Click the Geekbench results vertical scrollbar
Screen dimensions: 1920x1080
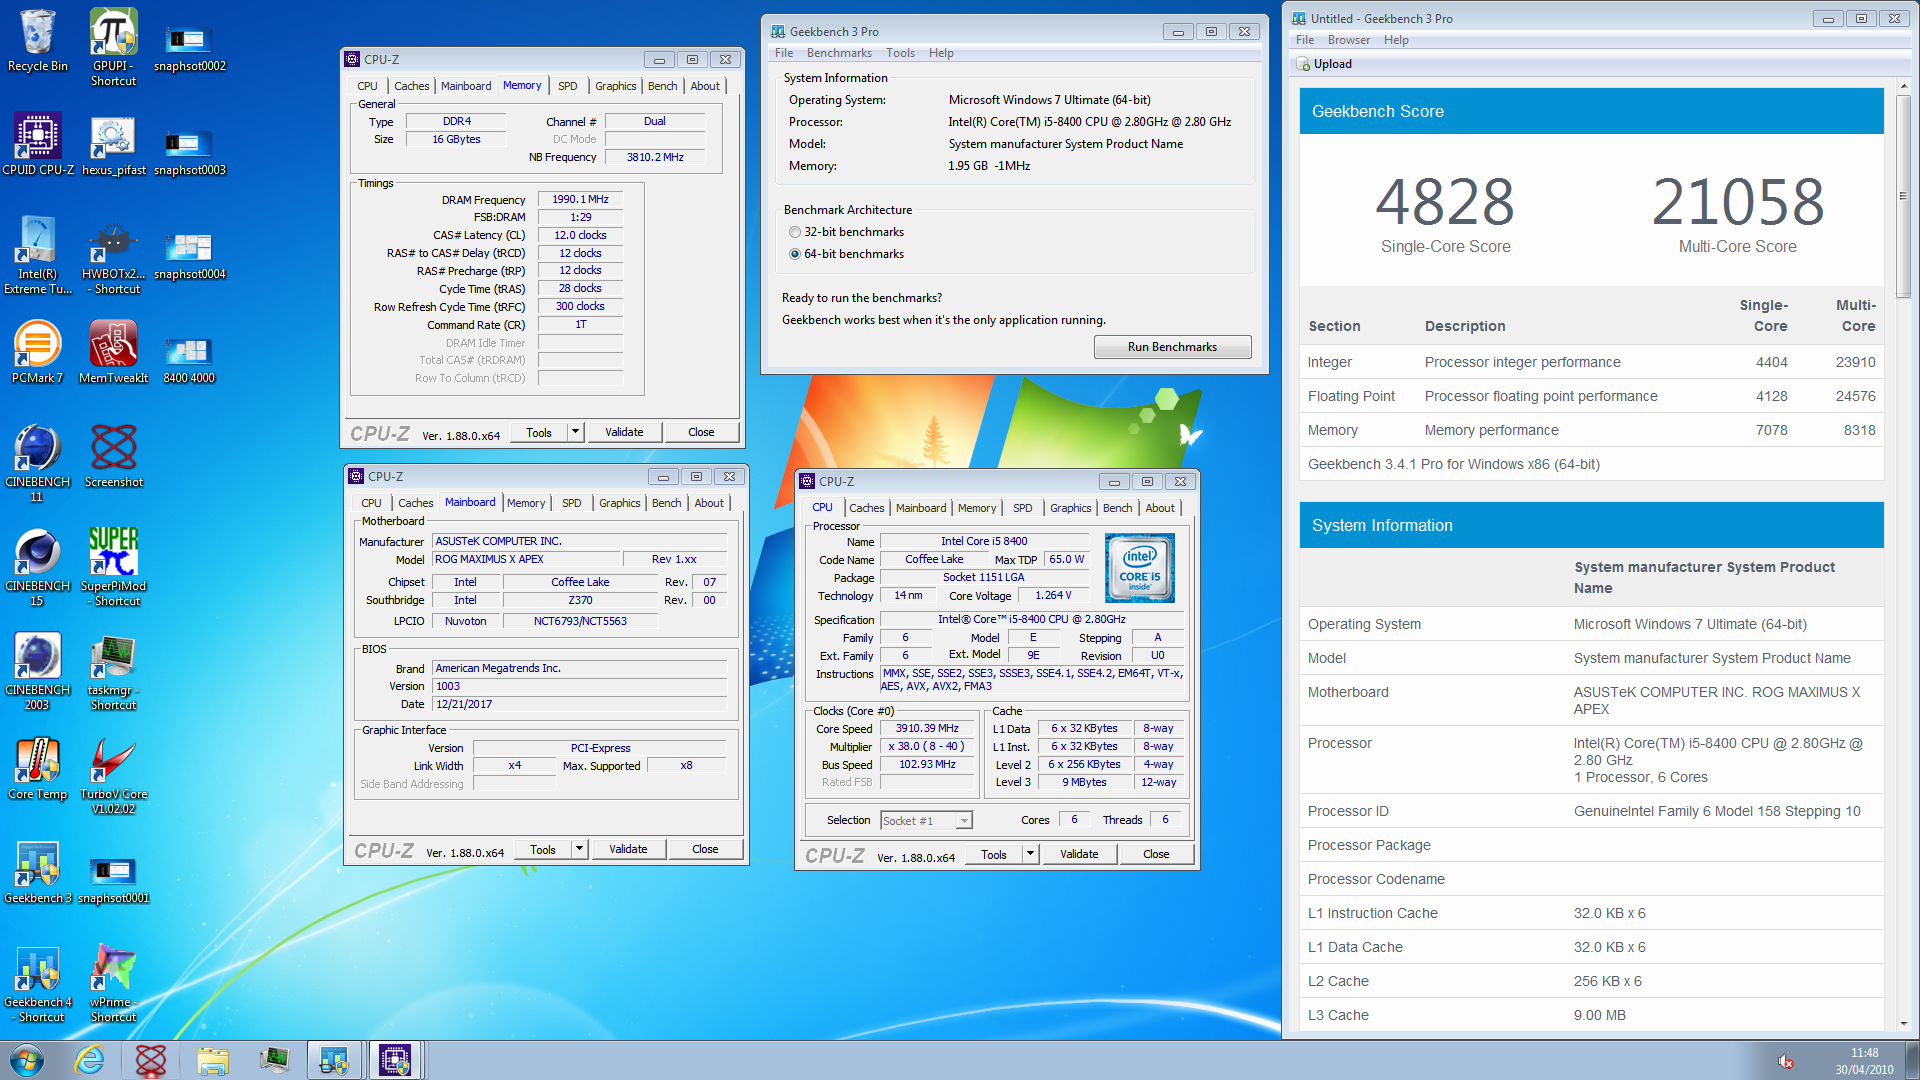[1904, 196]
